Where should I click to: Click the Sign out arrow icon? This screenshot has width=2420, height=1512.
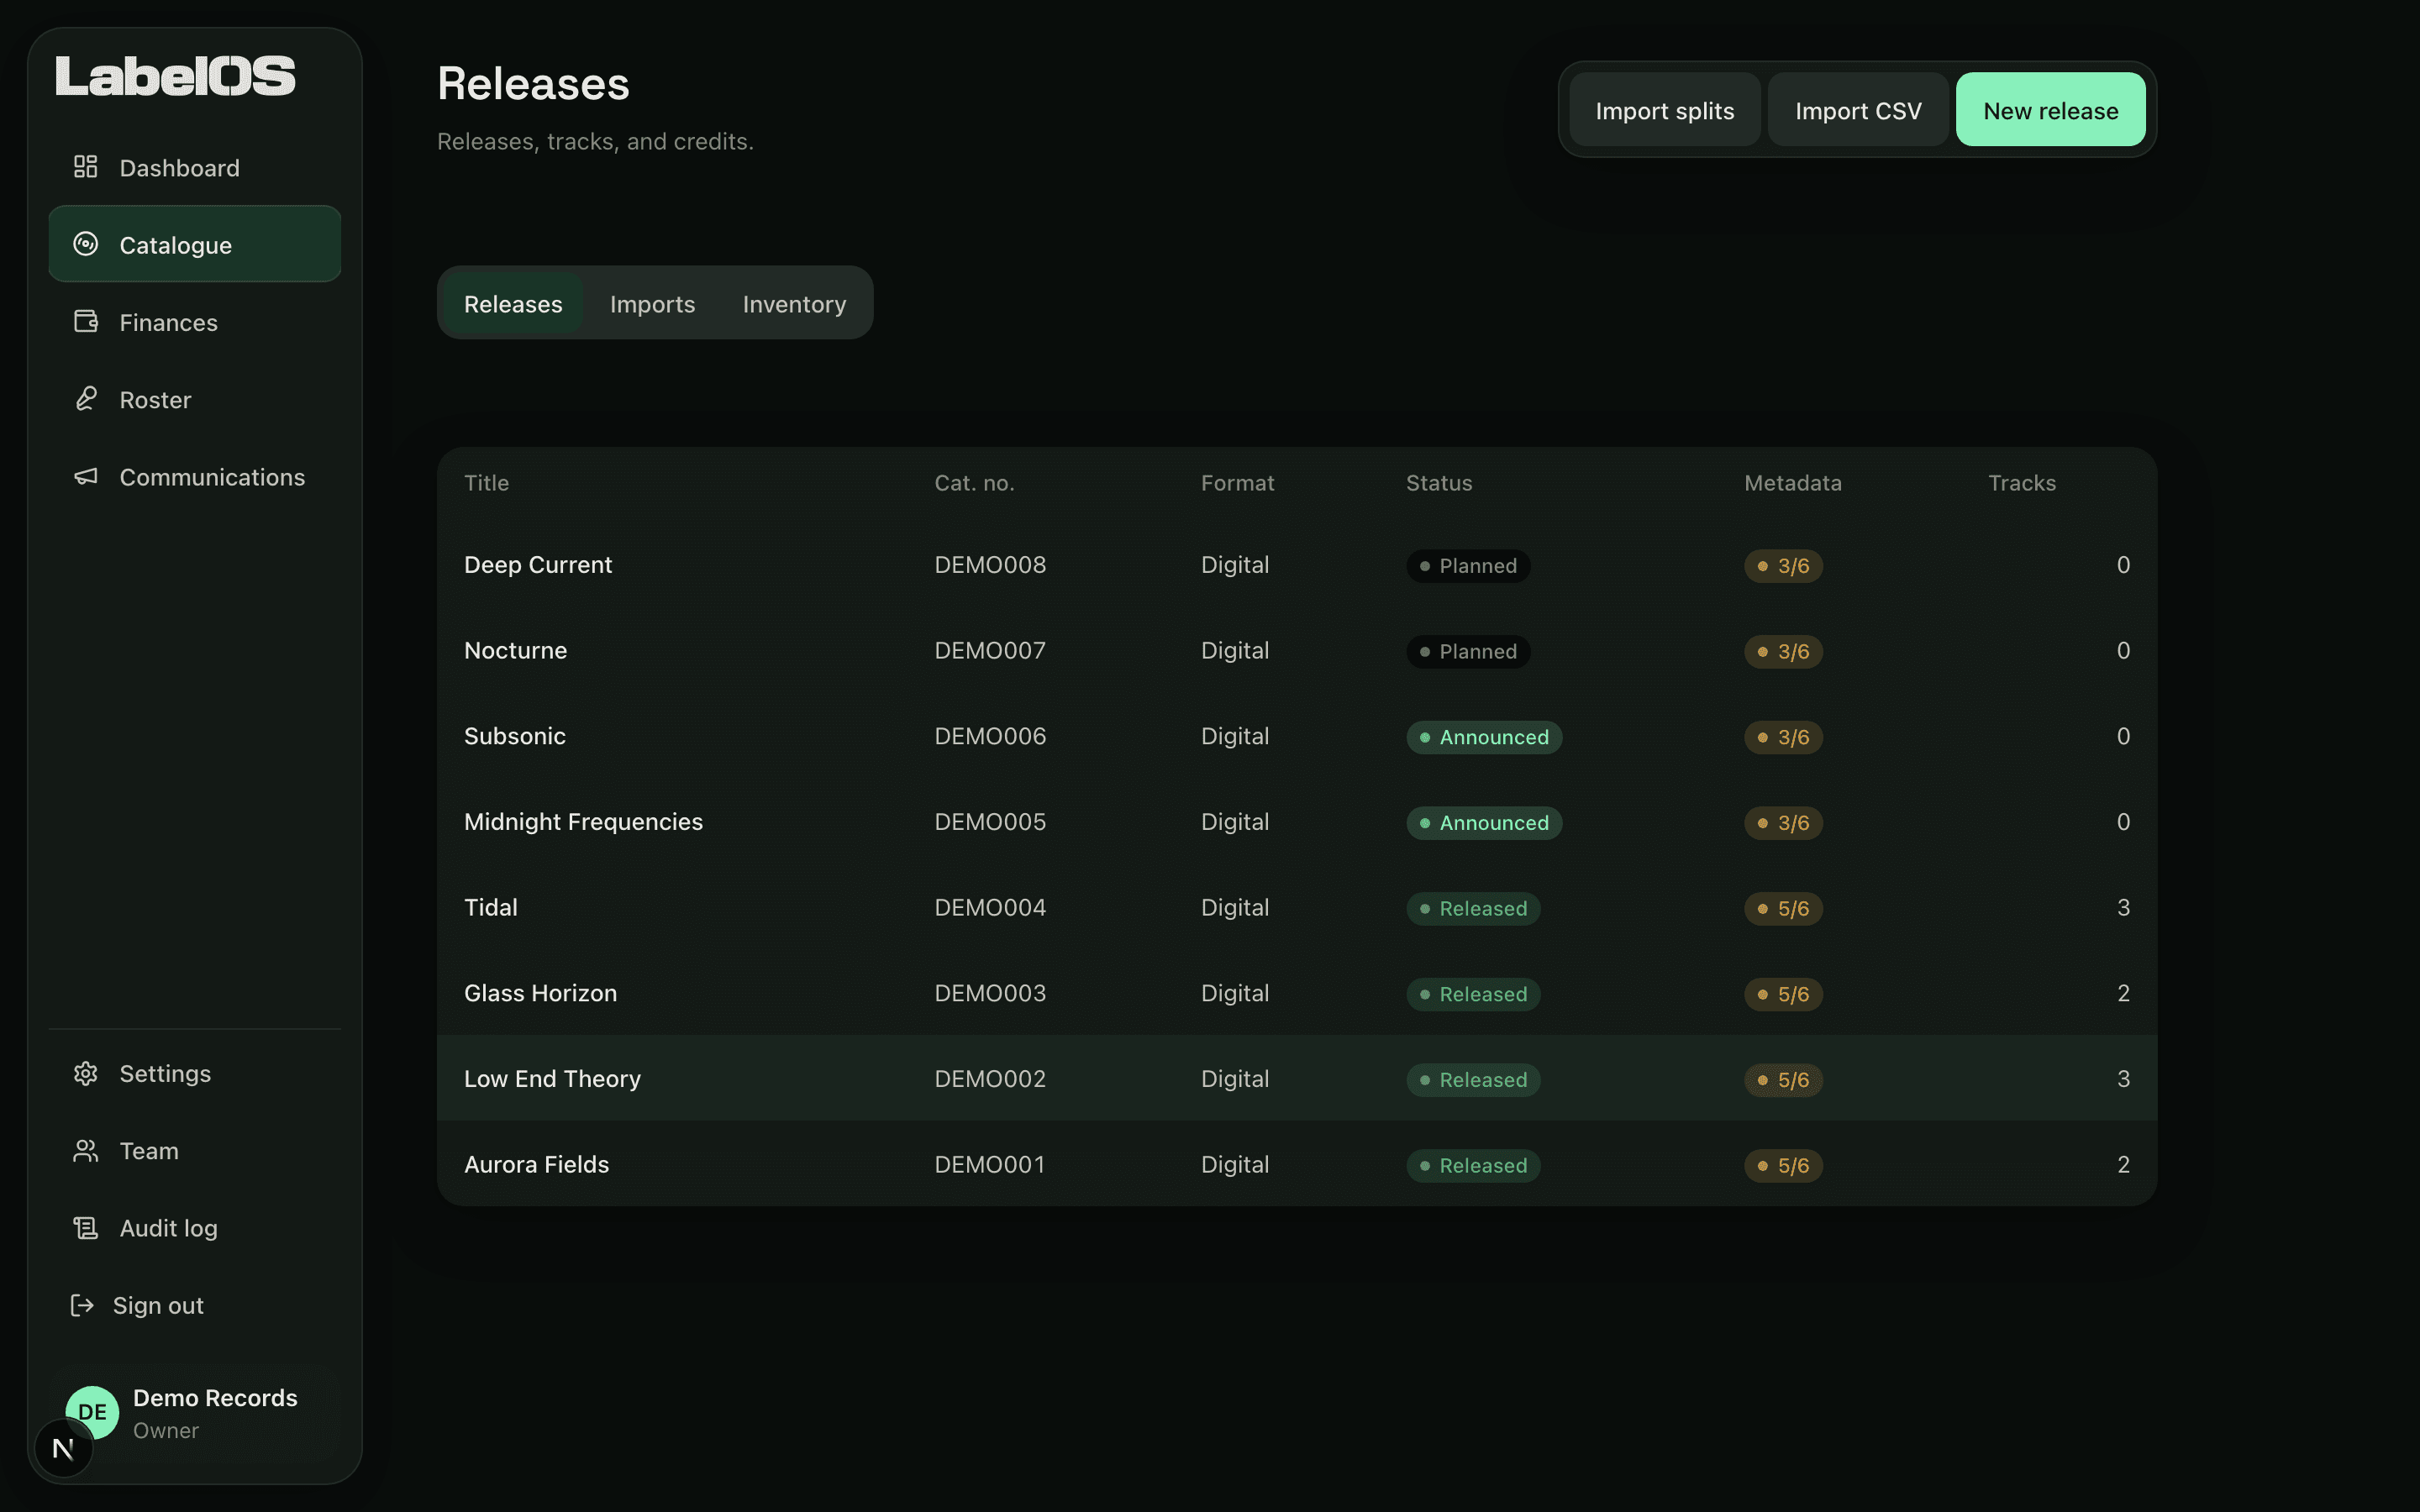(82, 1305)
